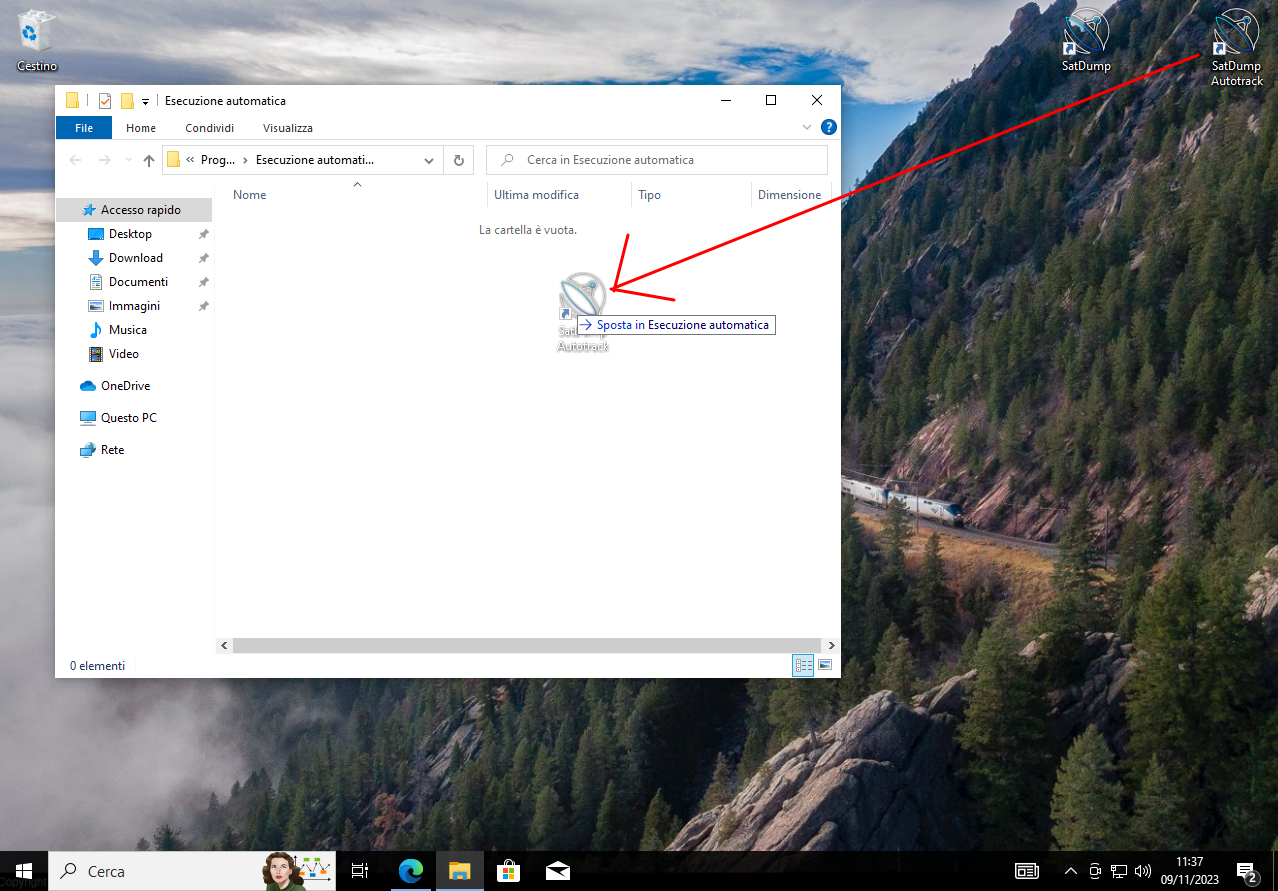
Task: Switch to the Home ribbon tab
Action: point(141,128)
